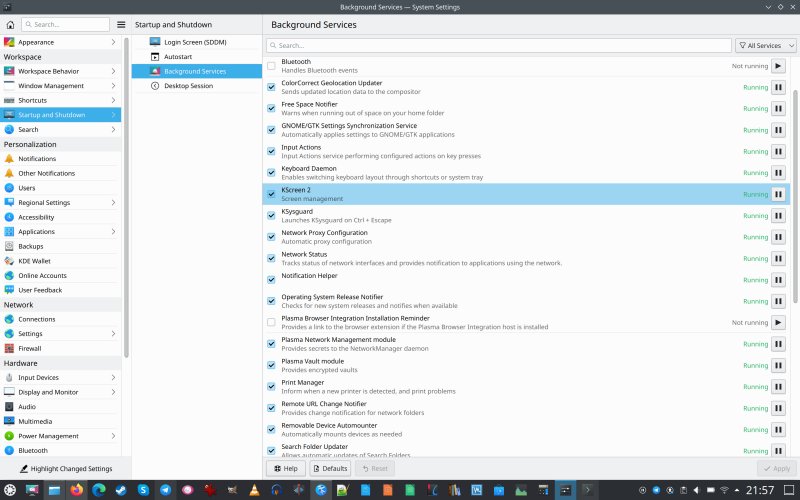Open Desktop Session page
Viewport: 800px width, 500px height.
tap(196, 86)
